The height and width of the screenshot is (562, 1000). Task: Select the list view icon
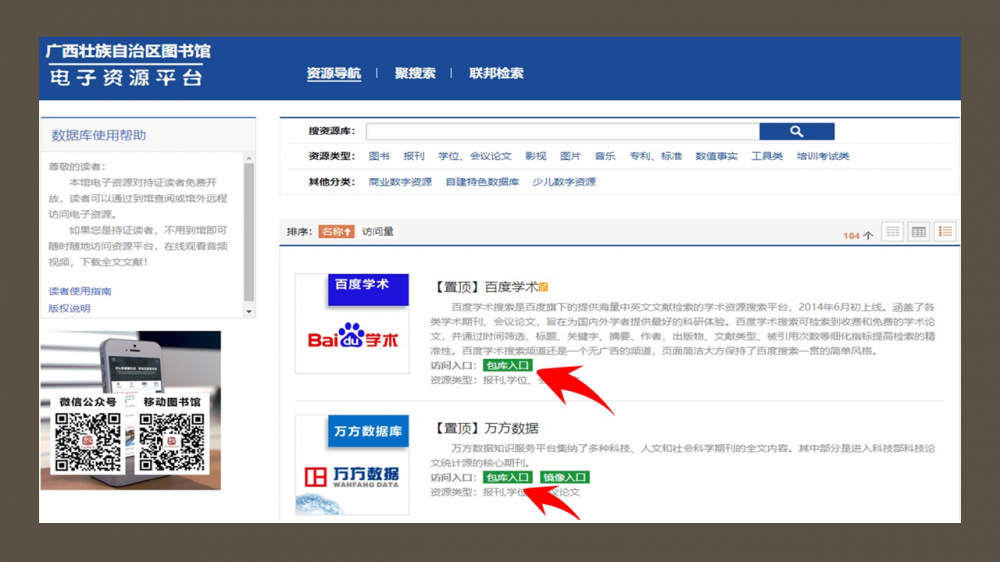944,232
